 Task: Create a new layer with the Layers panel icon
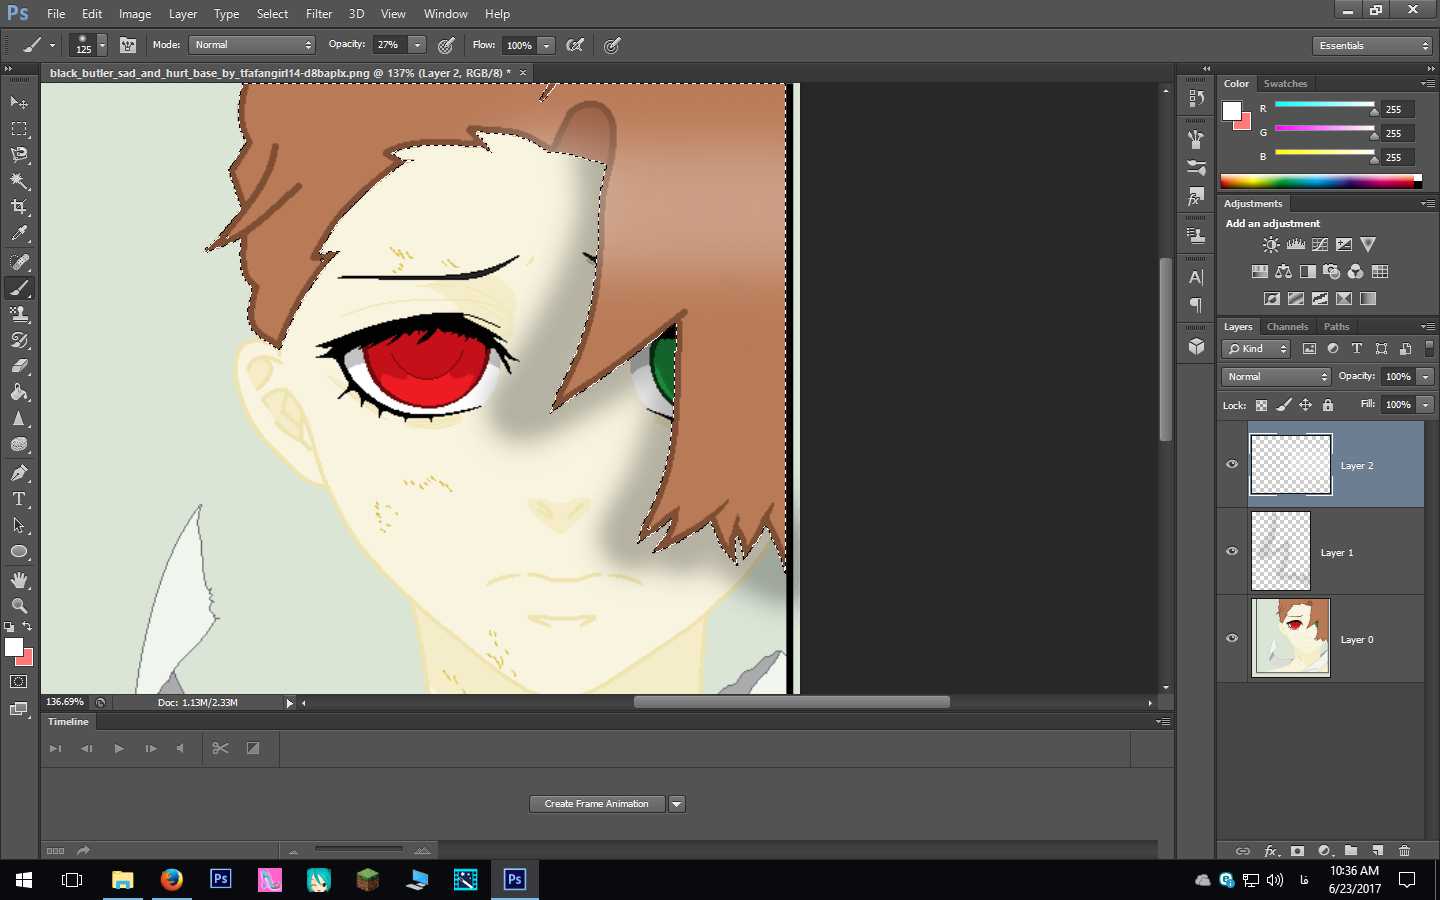[x=1378, y=851]
